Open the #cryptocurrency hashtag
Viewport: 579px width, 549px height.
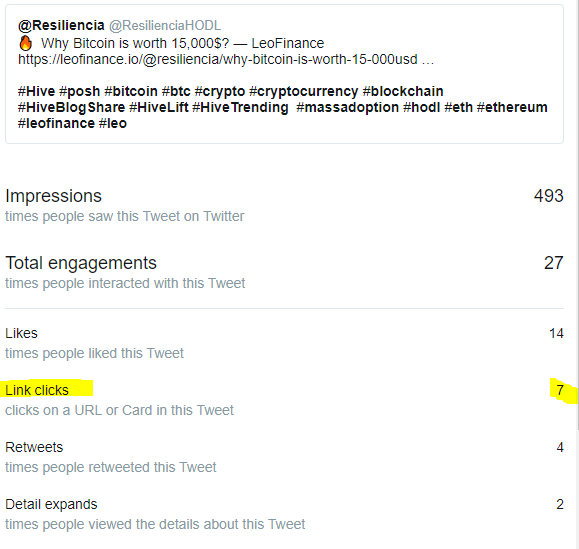(x=304, y=91)
